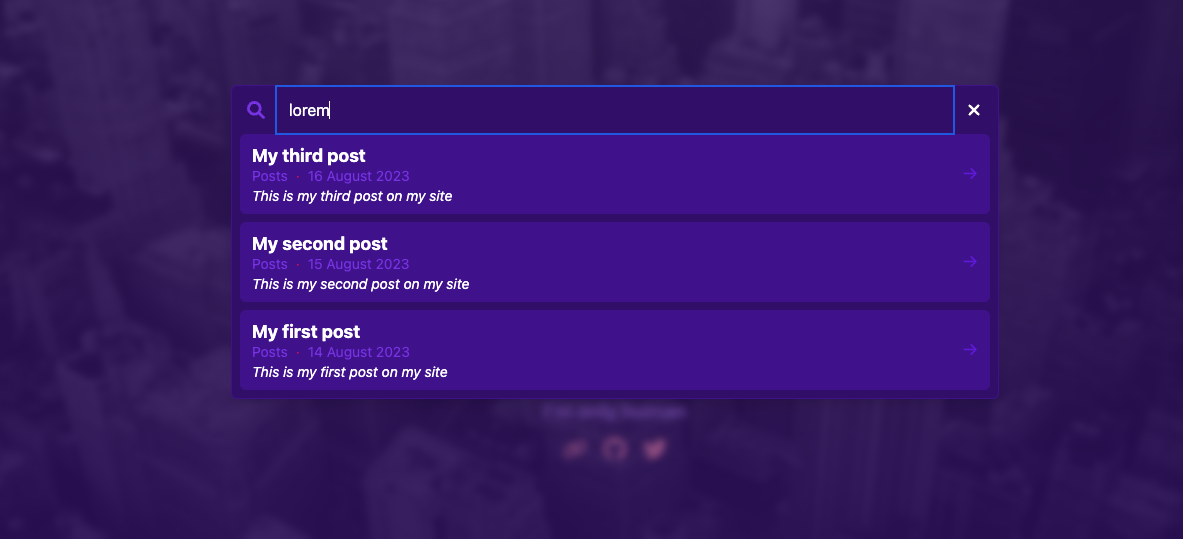This screenshot has width=1183, height=539.
Task: Click the arrow icon on first post result
Action: point(969,350)
